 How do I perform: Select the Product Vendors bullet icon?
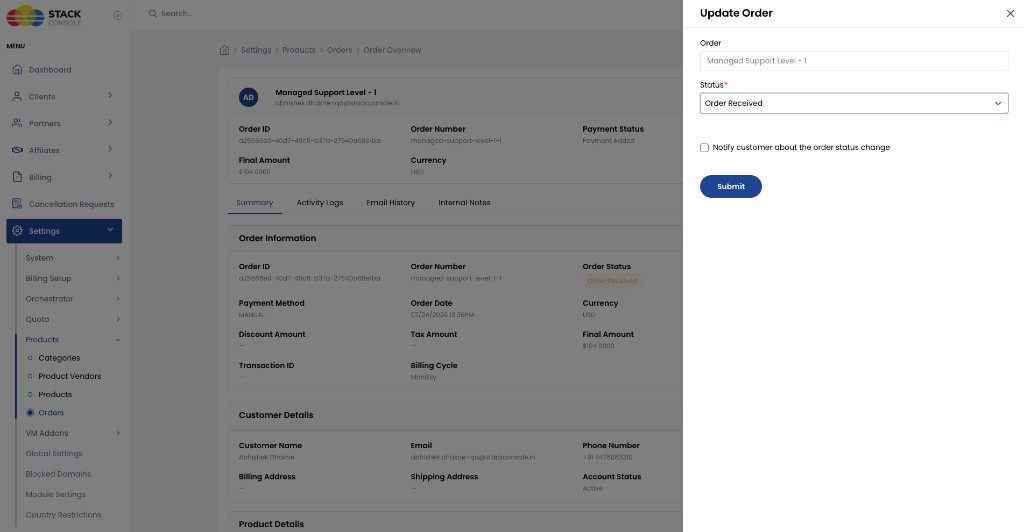[30, 376]
